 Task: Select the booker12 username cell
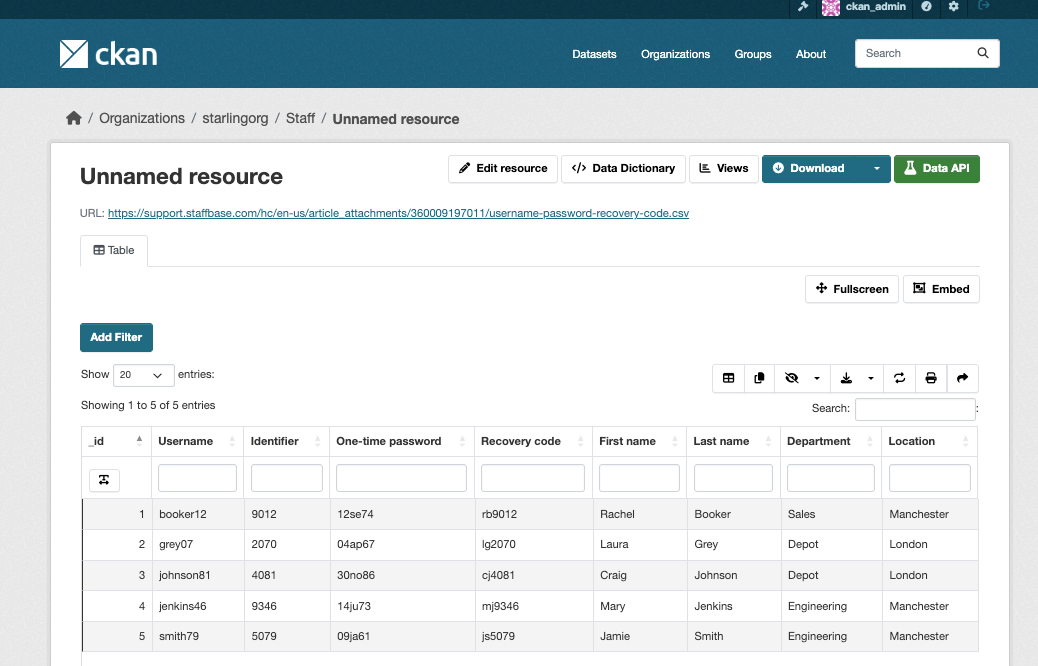(x=198, y=514)
